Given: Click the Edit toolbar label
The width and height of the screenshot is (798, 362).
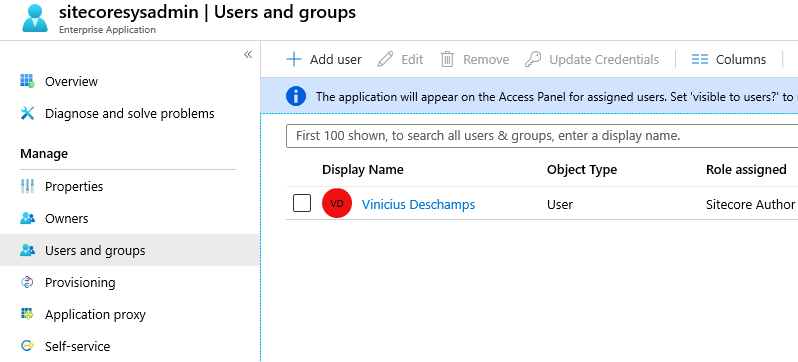Looking at the screenshot, I should (412, 60).
